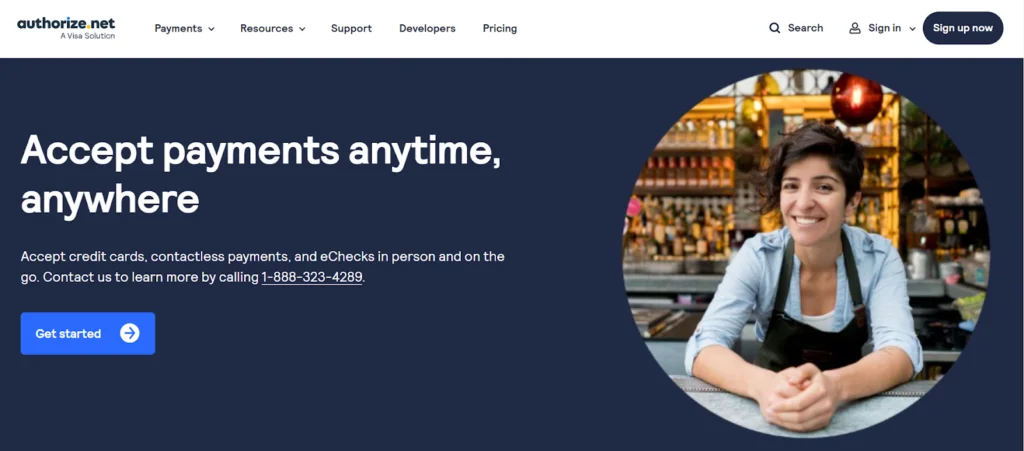Click the authorize.net logo
This screenshot has height=451, width=1024.
pos(66,28)
